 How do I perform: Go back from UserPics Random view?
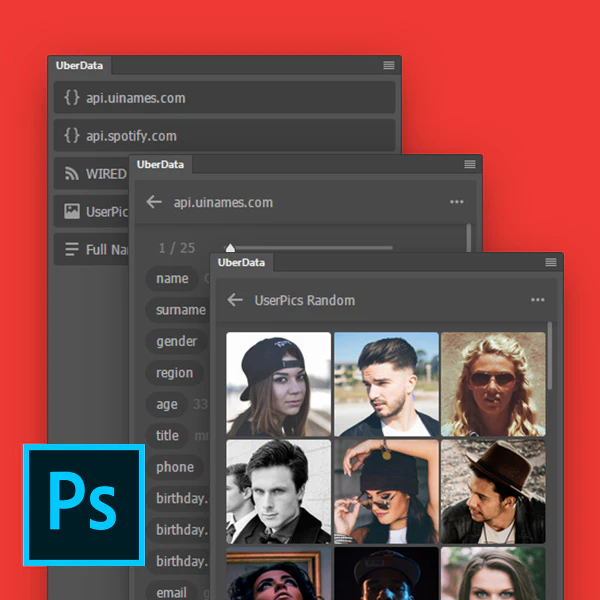pyautogui.click(x=235, y=300)
